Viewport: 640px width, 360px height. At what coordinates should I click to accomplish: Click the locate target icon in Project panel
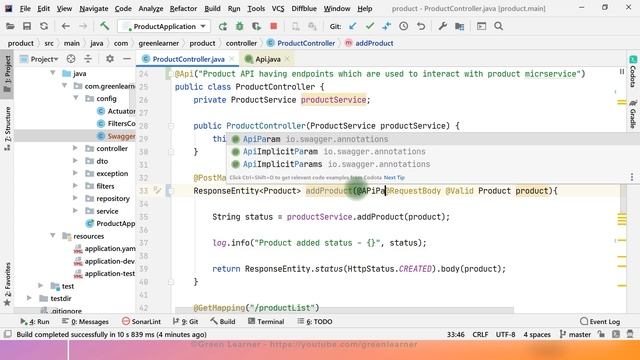point(71,59)
